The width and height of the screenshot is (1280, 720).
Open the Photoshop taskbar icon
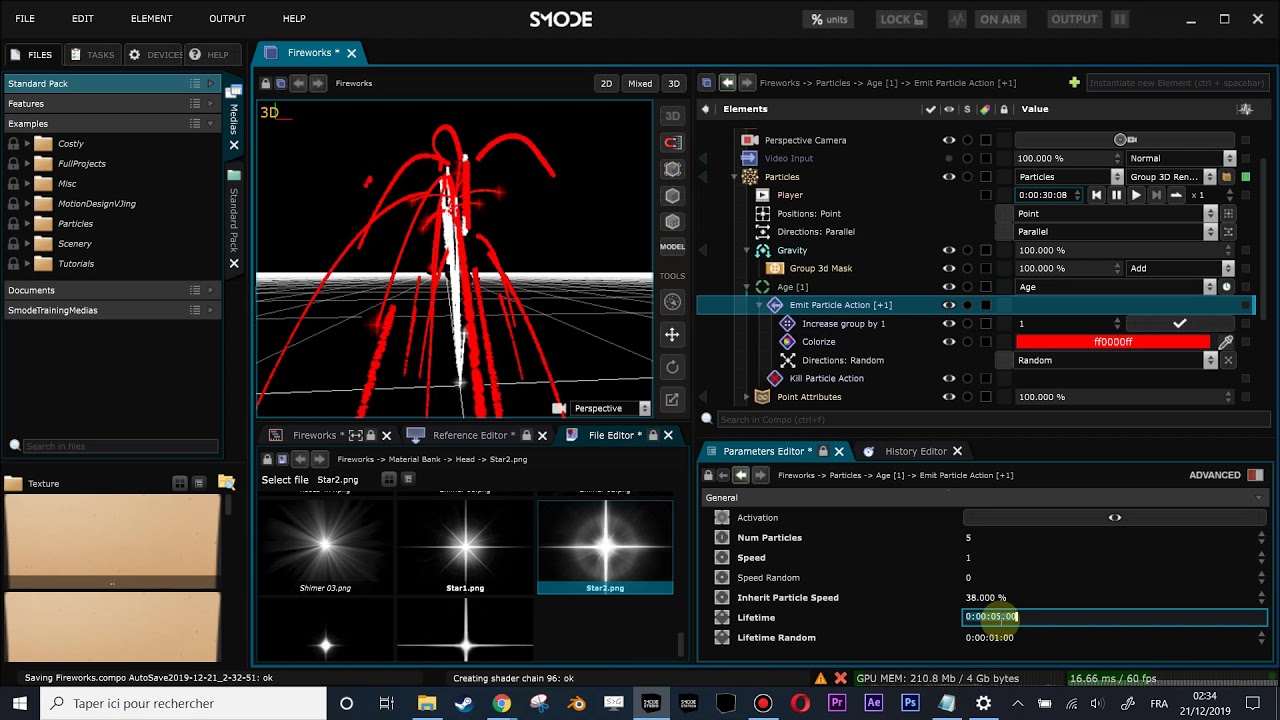(x=910, y=703)
